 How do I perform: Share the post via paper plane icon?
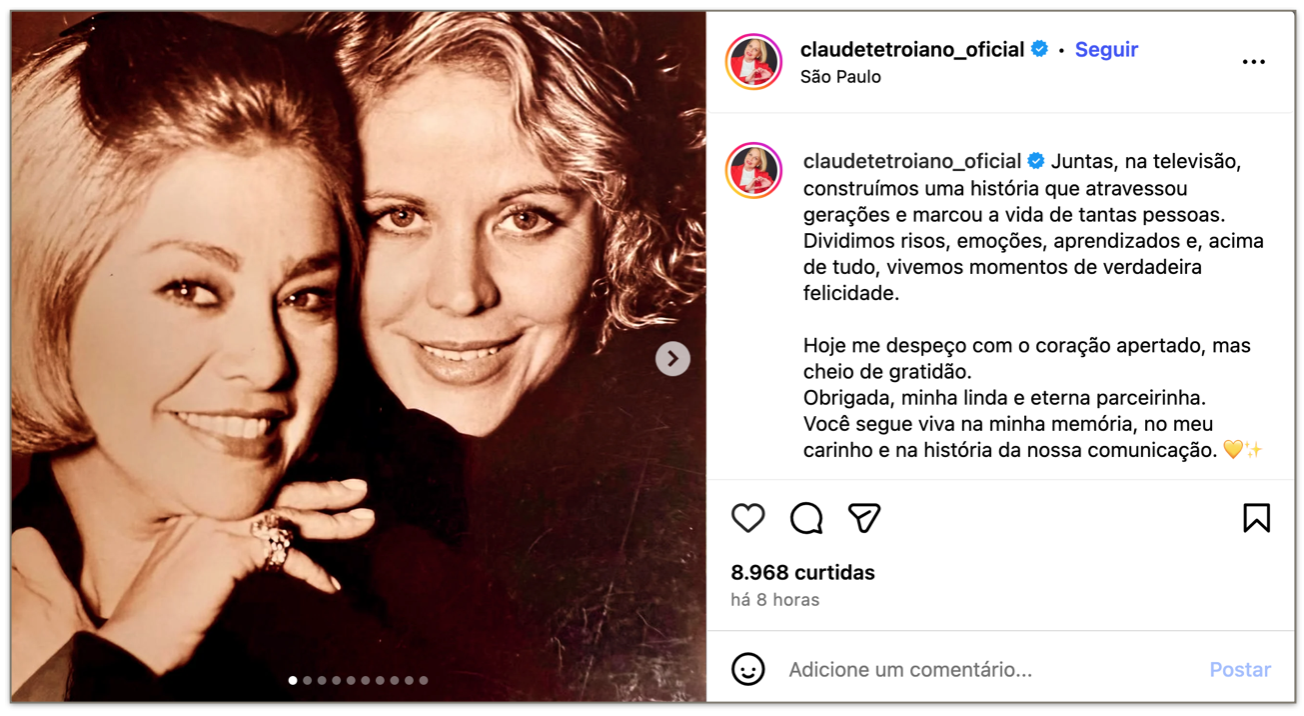[x=864, y=518]
